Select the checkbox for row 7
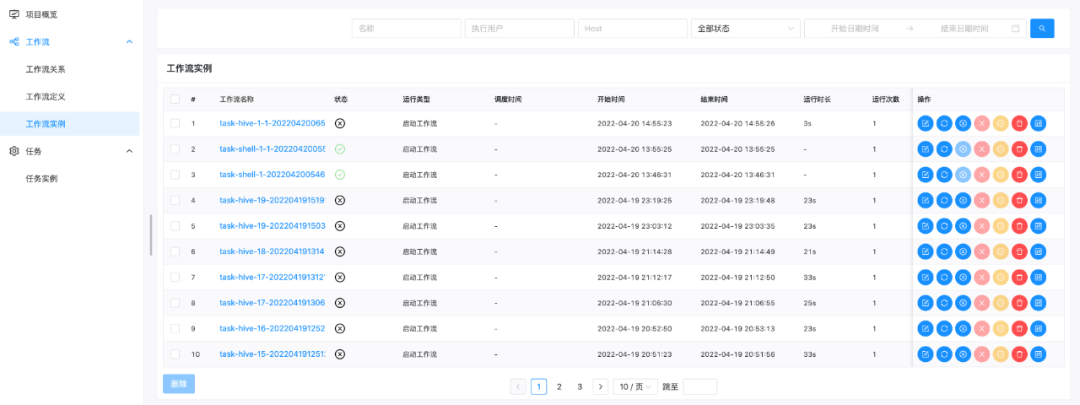The height and width of the screenshot is (405, 1080). [175, 277]
